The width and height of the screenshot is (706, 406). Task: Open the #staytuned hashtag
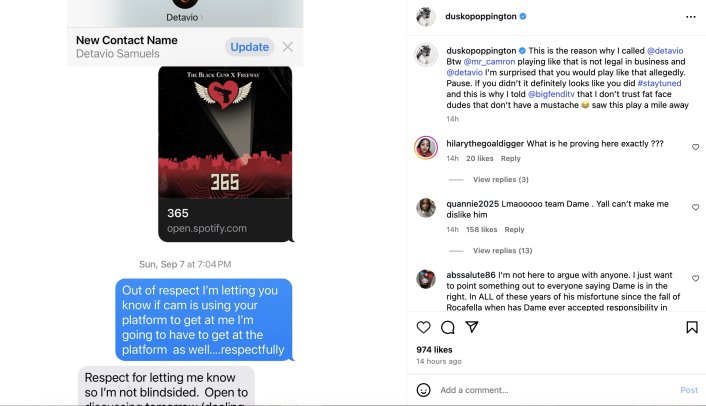click(659, 83)
